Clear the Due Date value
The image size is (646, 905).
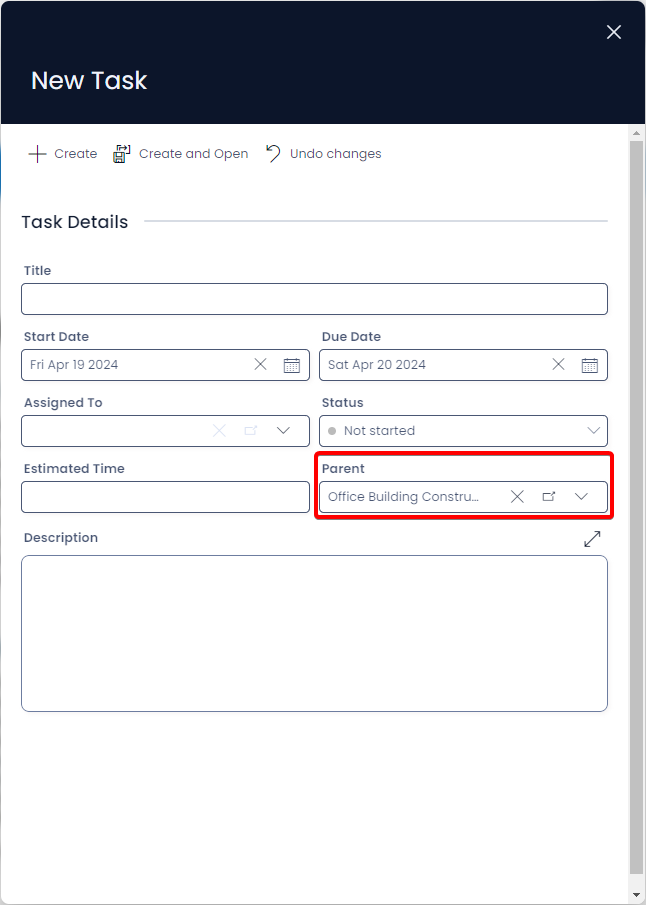558,364
